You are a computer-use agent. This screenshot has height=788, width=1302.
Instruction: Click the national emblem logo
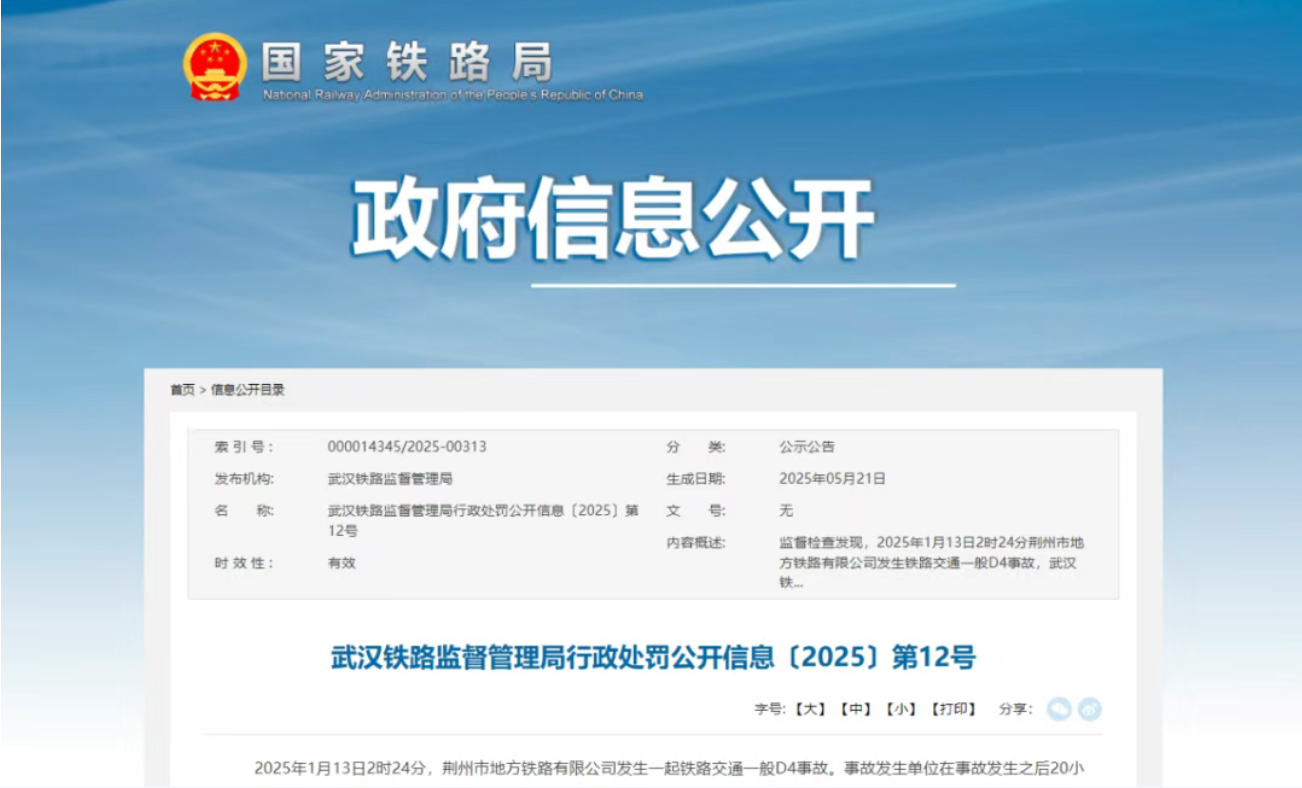pos(215,67)
